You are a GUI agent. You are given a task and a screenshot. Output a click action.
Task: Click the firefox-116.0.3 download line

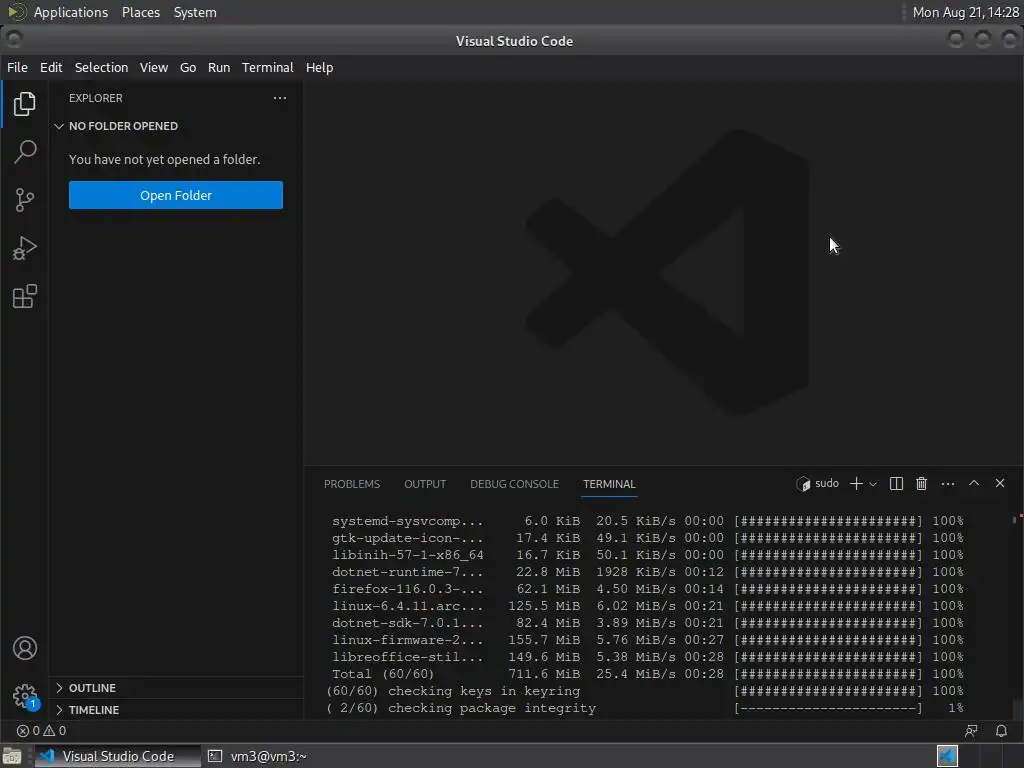(x=647, y=589)
